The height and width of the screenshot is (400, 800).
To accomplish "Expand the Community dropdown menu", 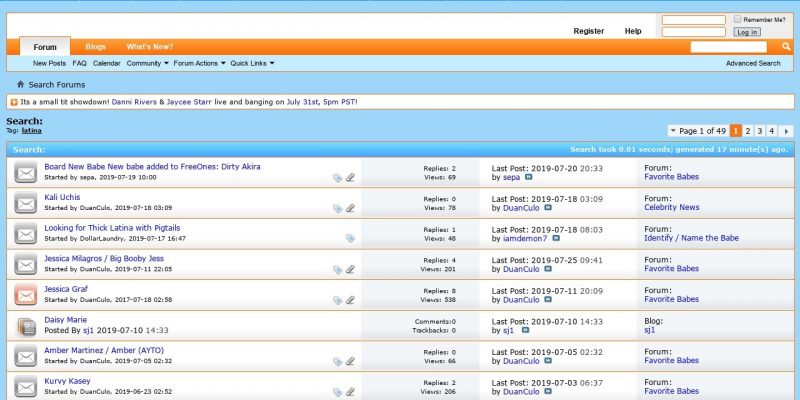I will click(147, 63).
